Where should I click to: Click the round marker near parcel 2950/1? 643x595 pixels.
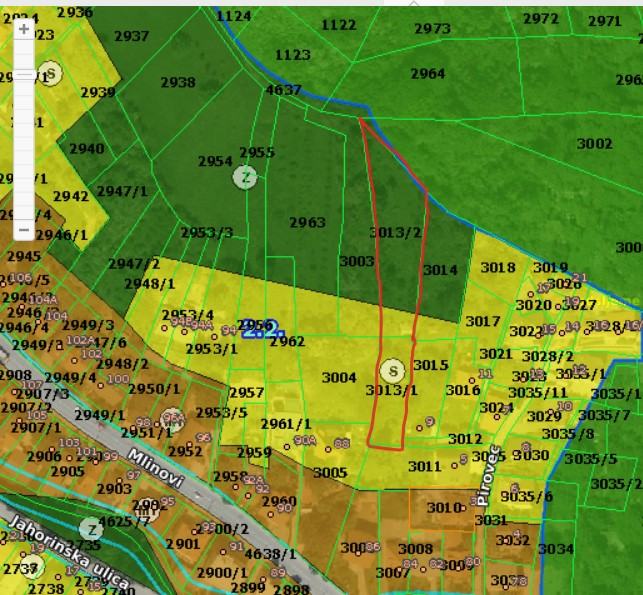[x=173, y=419]
